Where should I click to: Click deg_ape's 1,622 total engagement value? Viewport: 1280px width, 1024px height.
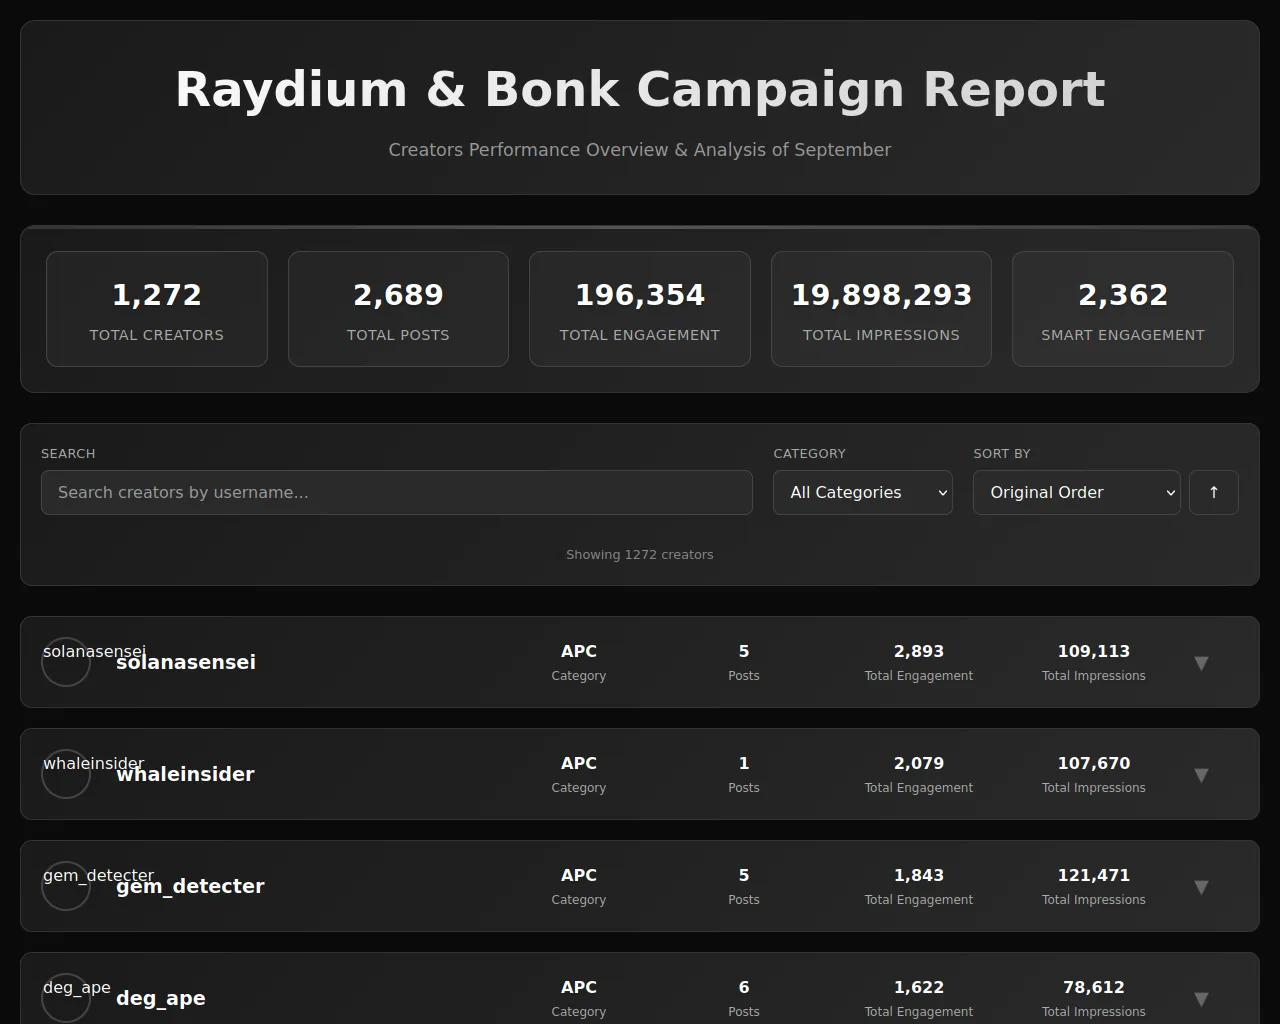point(919,987)
